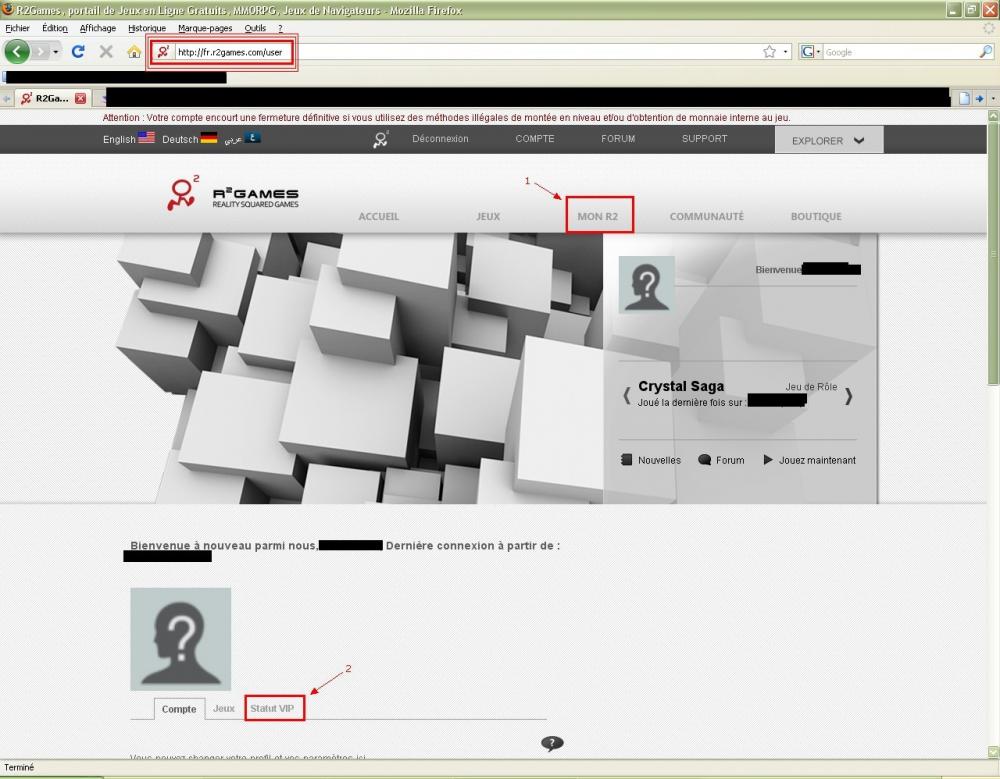1000x779 pixels.
Task: Go to the Firefox home page icon
Action: click(134, 52)
